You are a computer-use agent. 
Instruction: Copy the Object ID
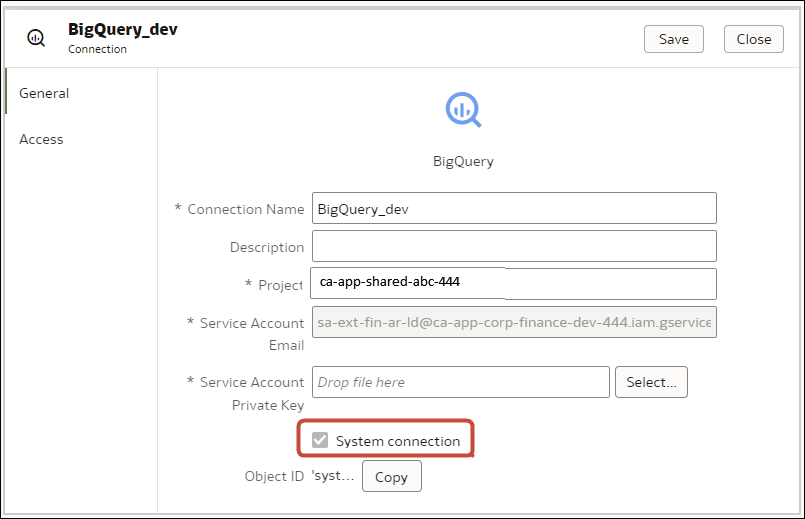click(391, 476)
